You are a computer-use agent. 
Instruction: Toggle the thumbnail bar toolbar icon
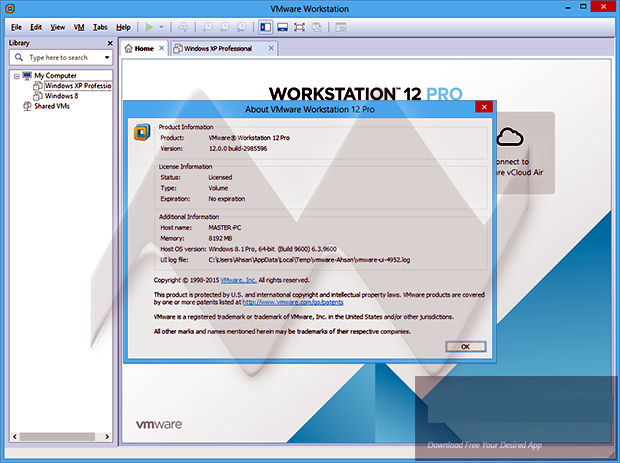282,27
